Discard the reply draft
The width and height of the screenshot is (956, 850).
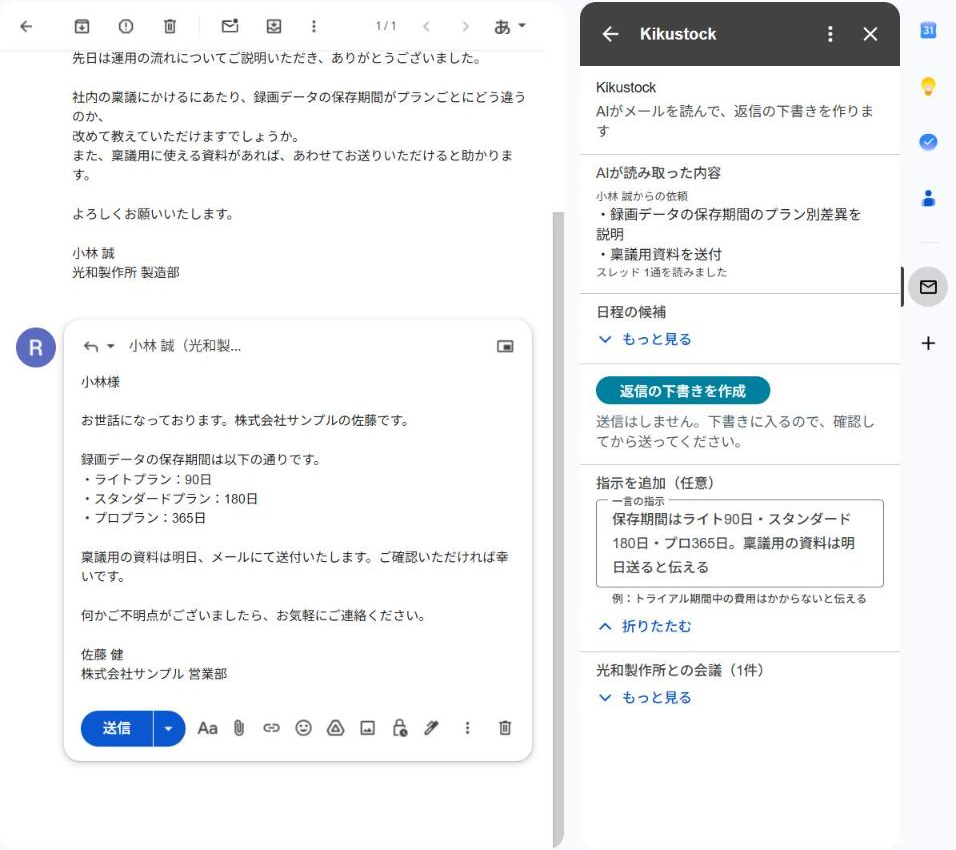click(505, 728)
